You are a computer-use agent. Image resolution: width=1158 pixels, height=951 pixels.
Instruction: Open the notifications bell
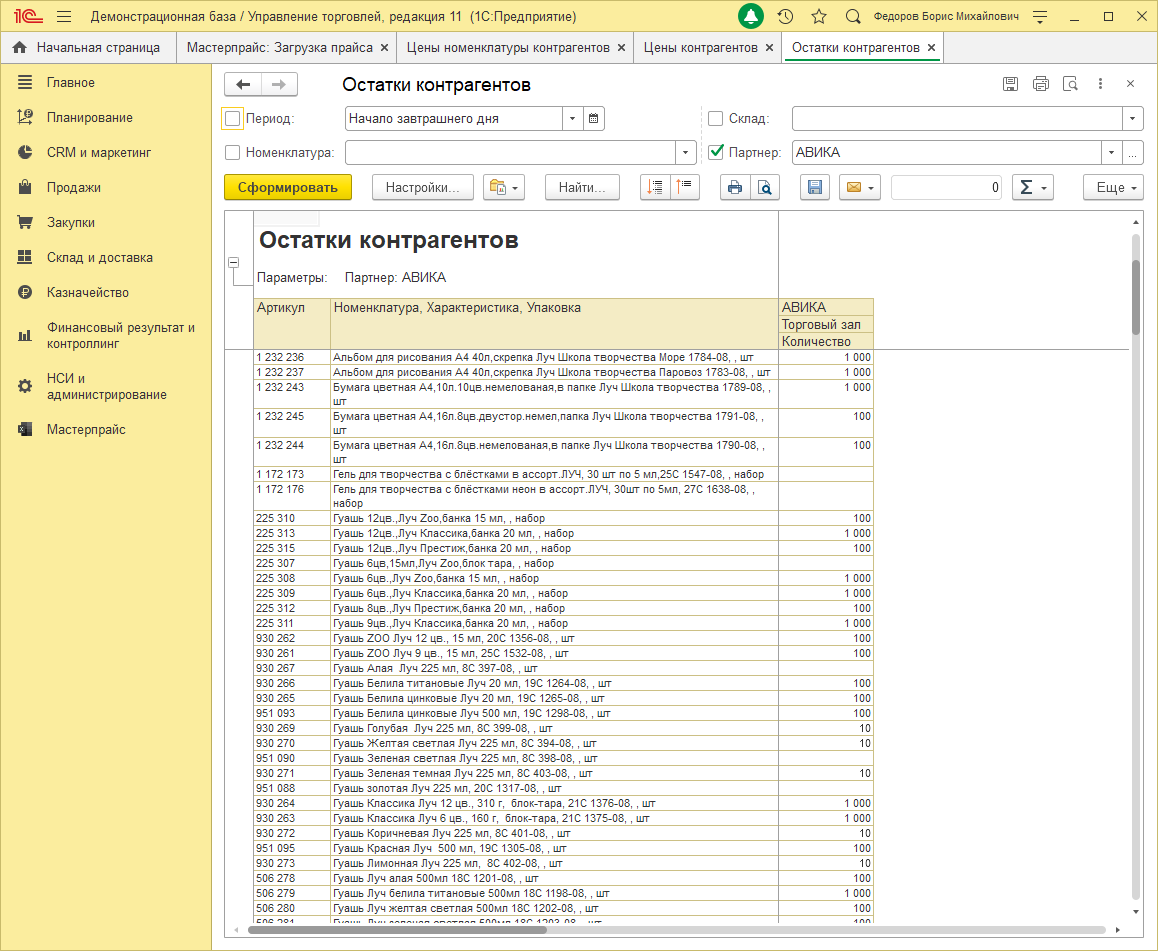(750, 17)
